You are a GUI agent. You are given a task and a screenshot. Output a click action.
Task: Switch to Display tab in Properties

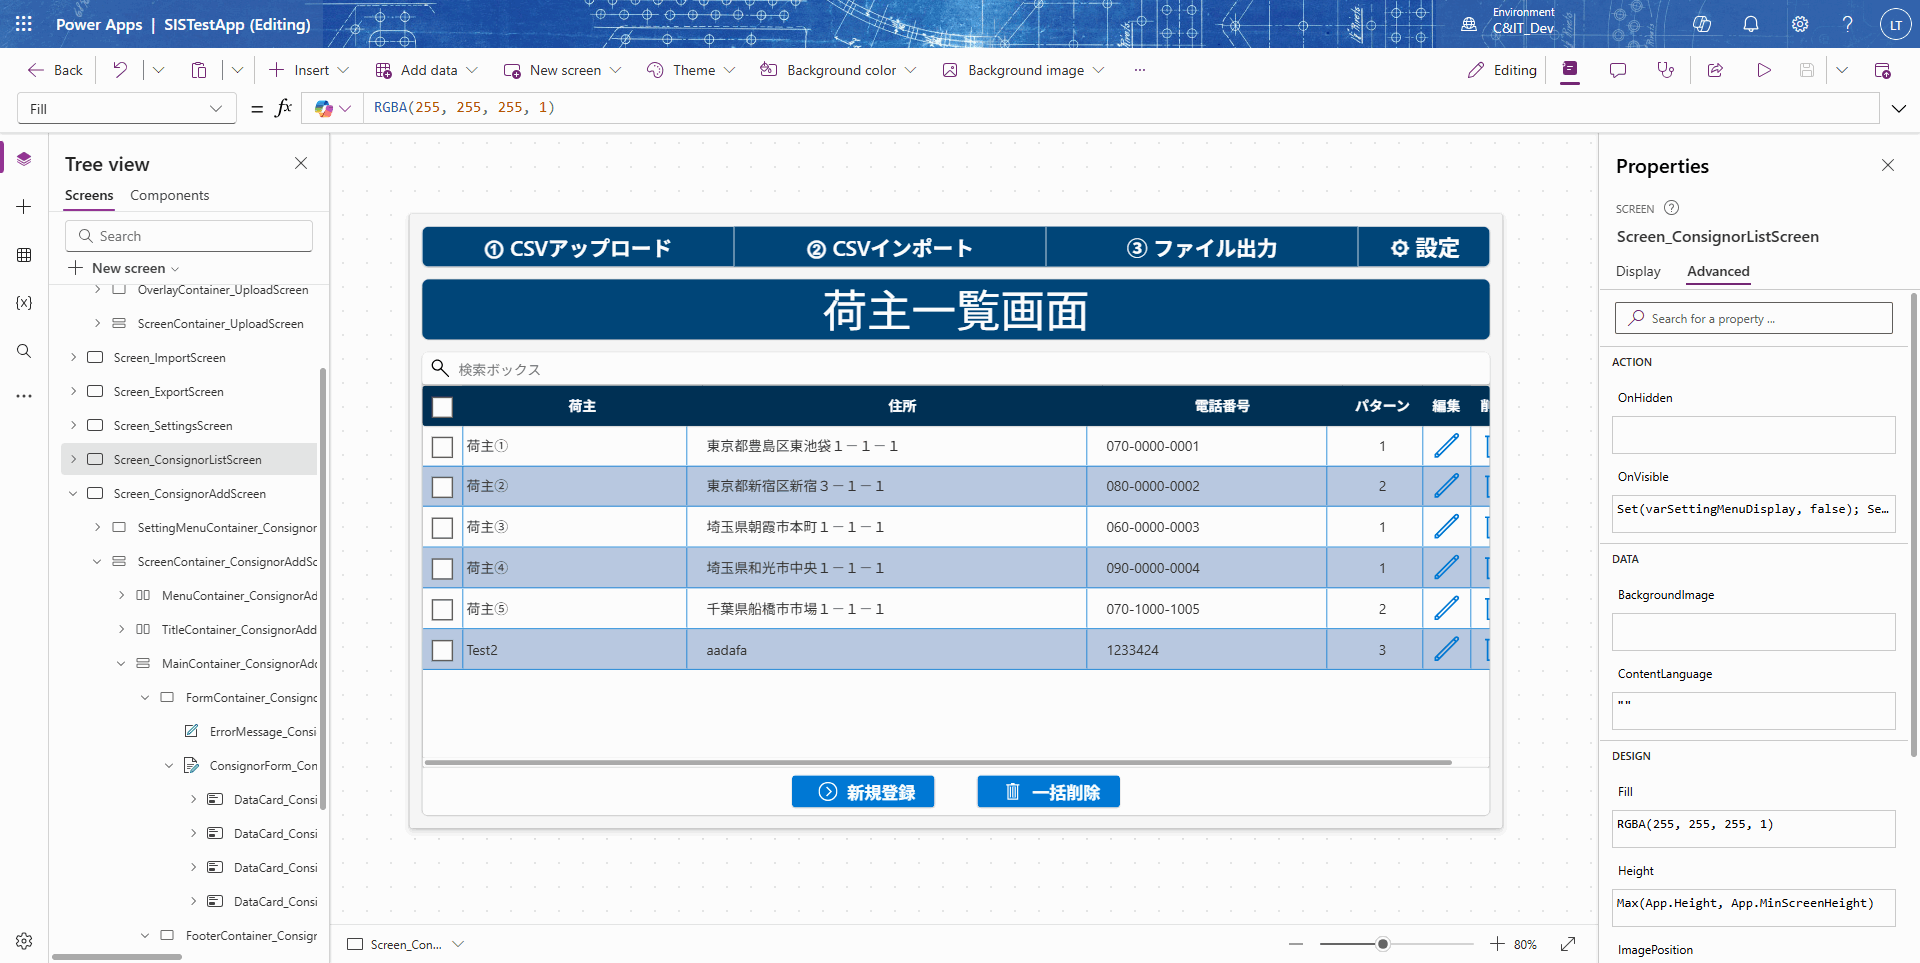click(1637, 271)
